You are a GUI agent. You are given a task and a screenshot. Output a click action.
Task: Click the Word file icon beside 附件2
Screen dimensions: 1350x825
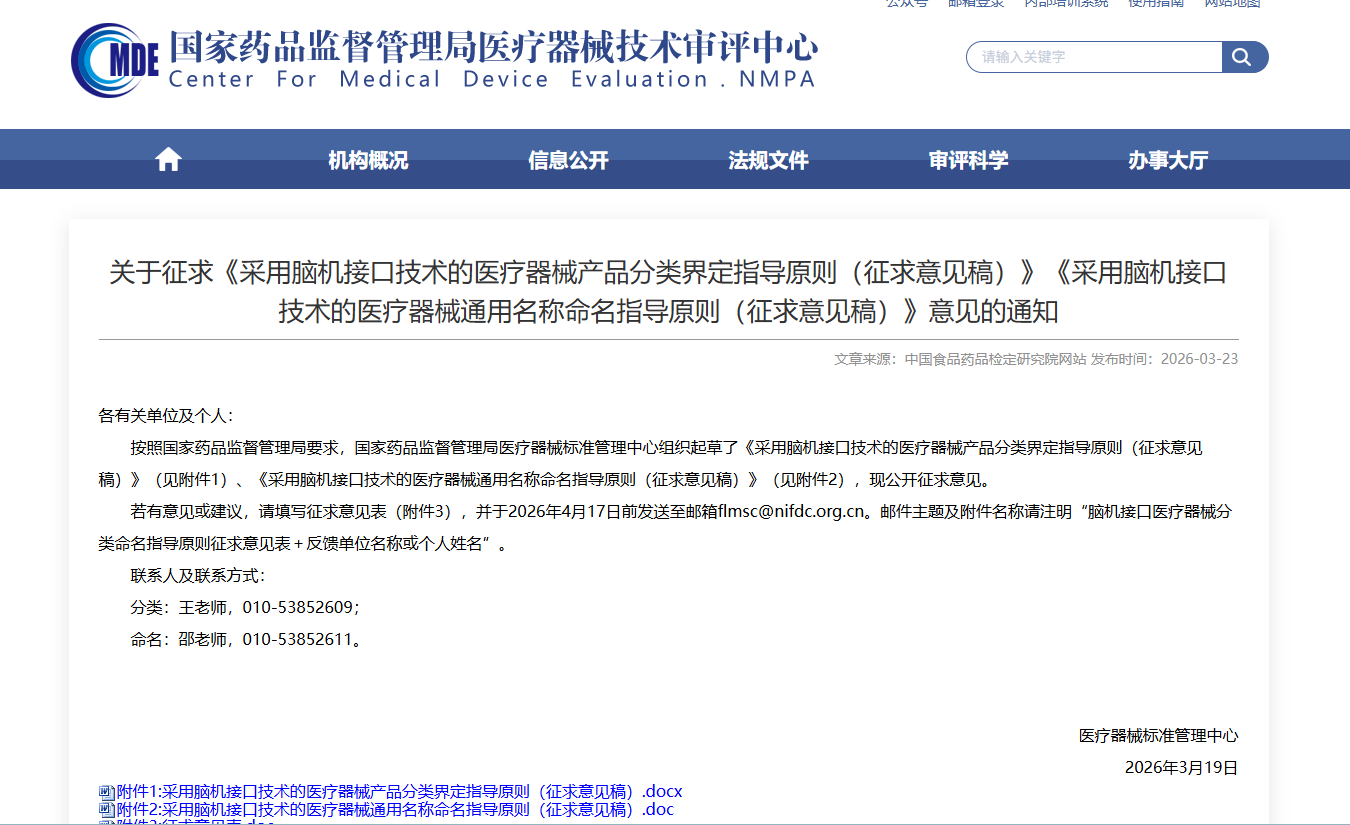point(106,810)
